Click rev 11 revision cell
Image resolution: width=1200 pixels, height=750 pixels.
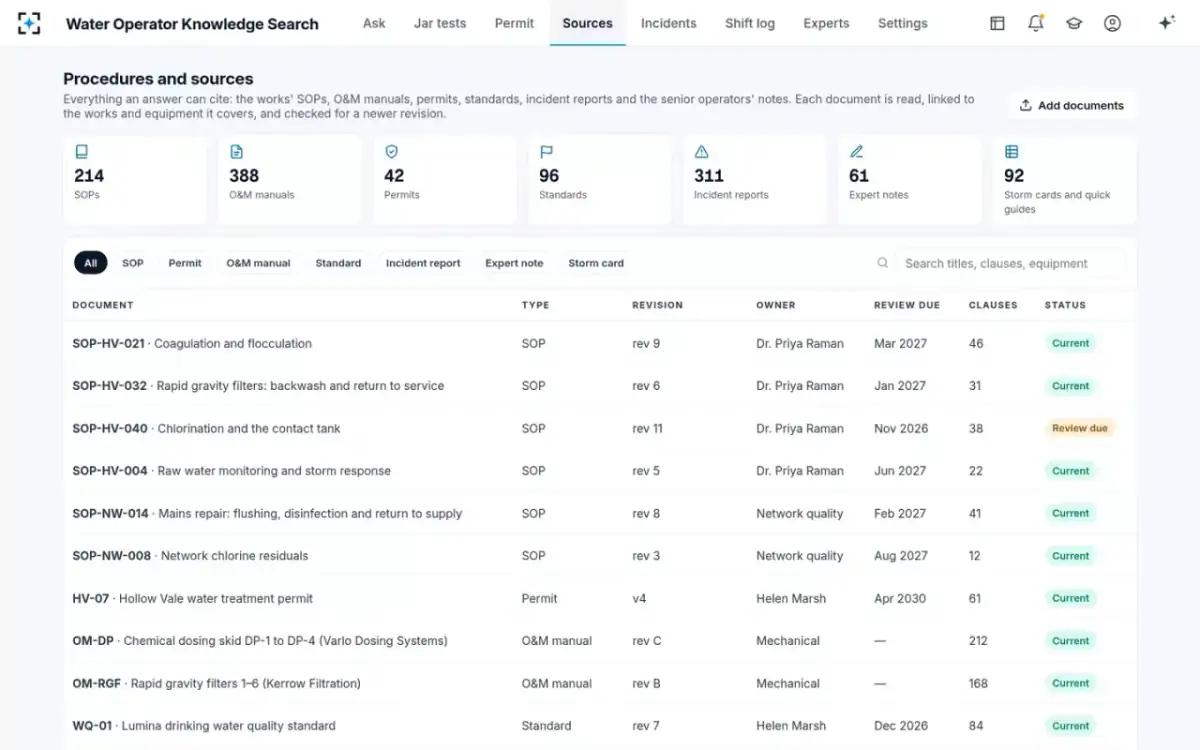[x=647, y=428]
